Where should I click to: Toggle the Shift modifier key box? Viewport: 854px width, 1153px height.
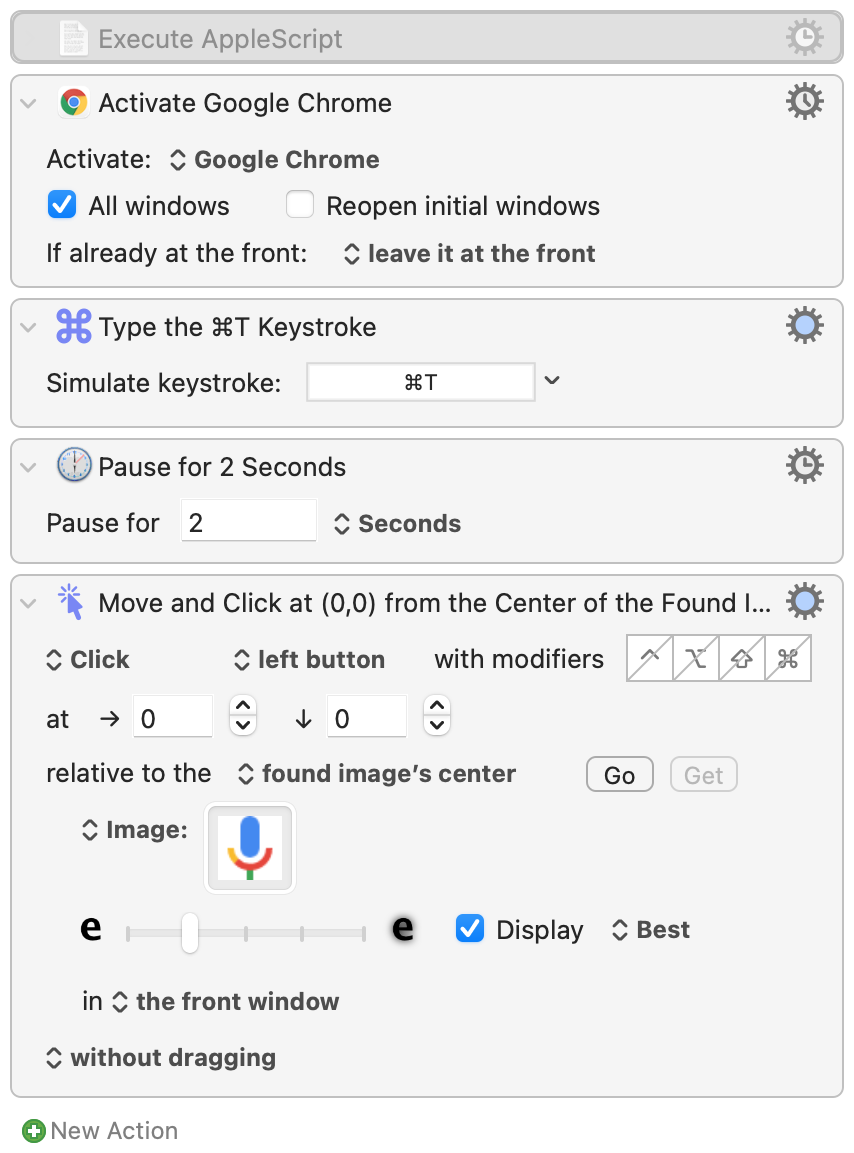click(x=741, y=658)
